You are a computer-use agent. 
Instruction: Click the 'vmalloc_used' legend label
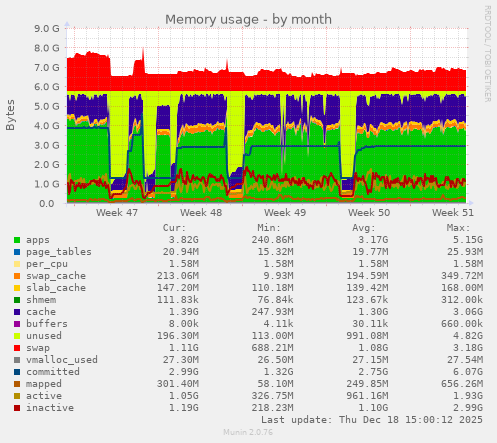[62, 360]
